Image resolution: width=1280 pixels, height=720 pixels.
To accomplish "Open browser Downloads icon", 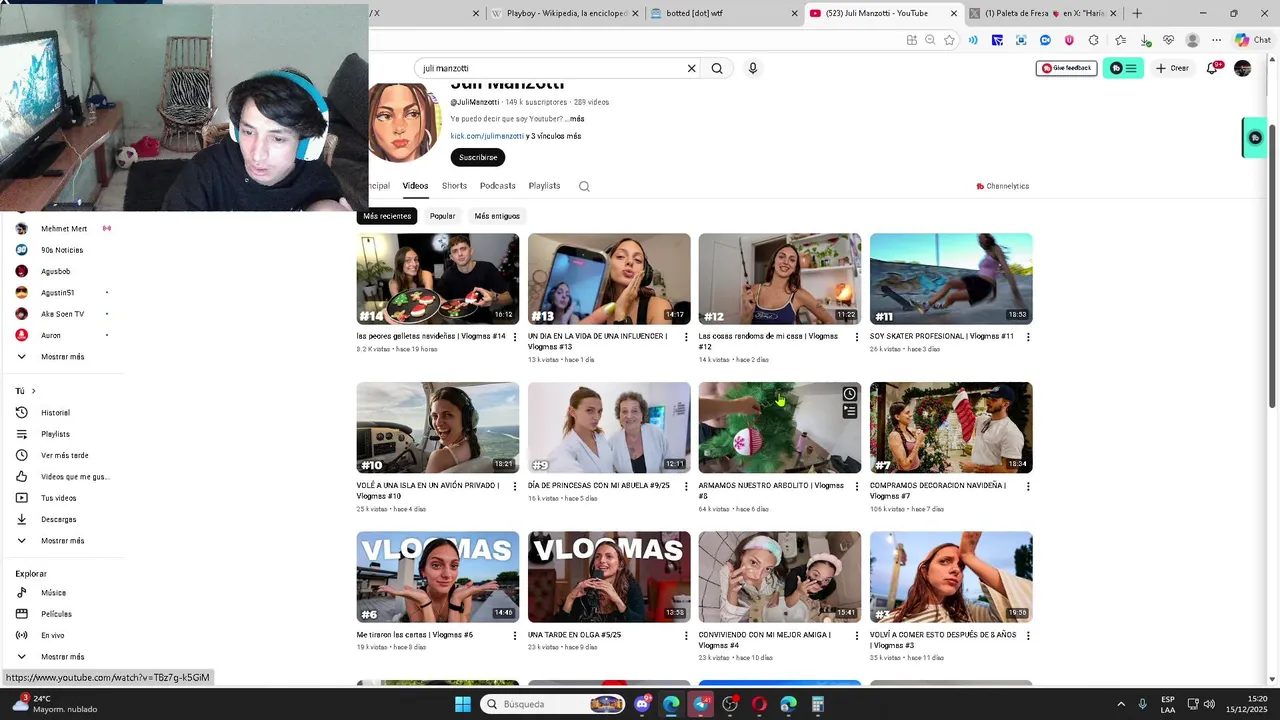I will pos(1145,40).
